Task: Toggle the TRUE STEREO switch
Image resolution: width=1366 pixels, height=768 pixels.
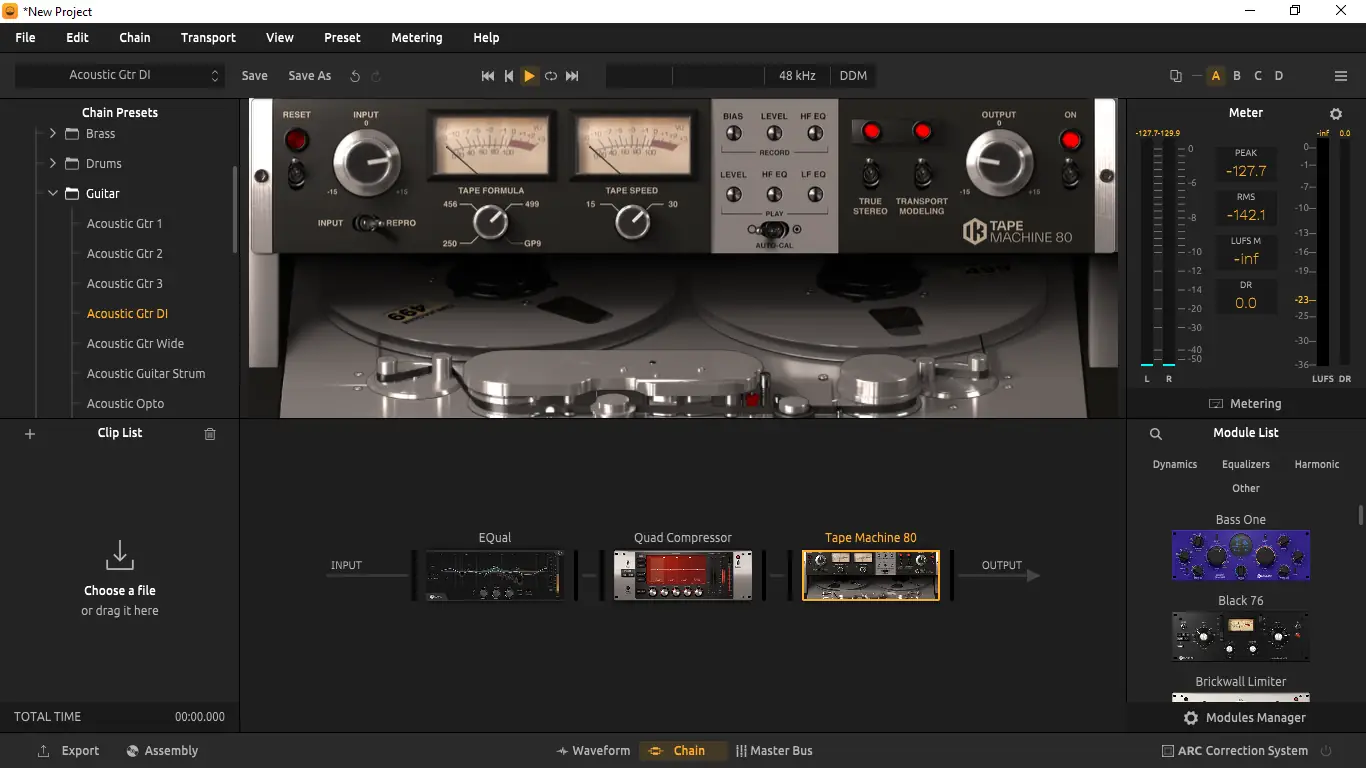Action: [x=870, y=173]
